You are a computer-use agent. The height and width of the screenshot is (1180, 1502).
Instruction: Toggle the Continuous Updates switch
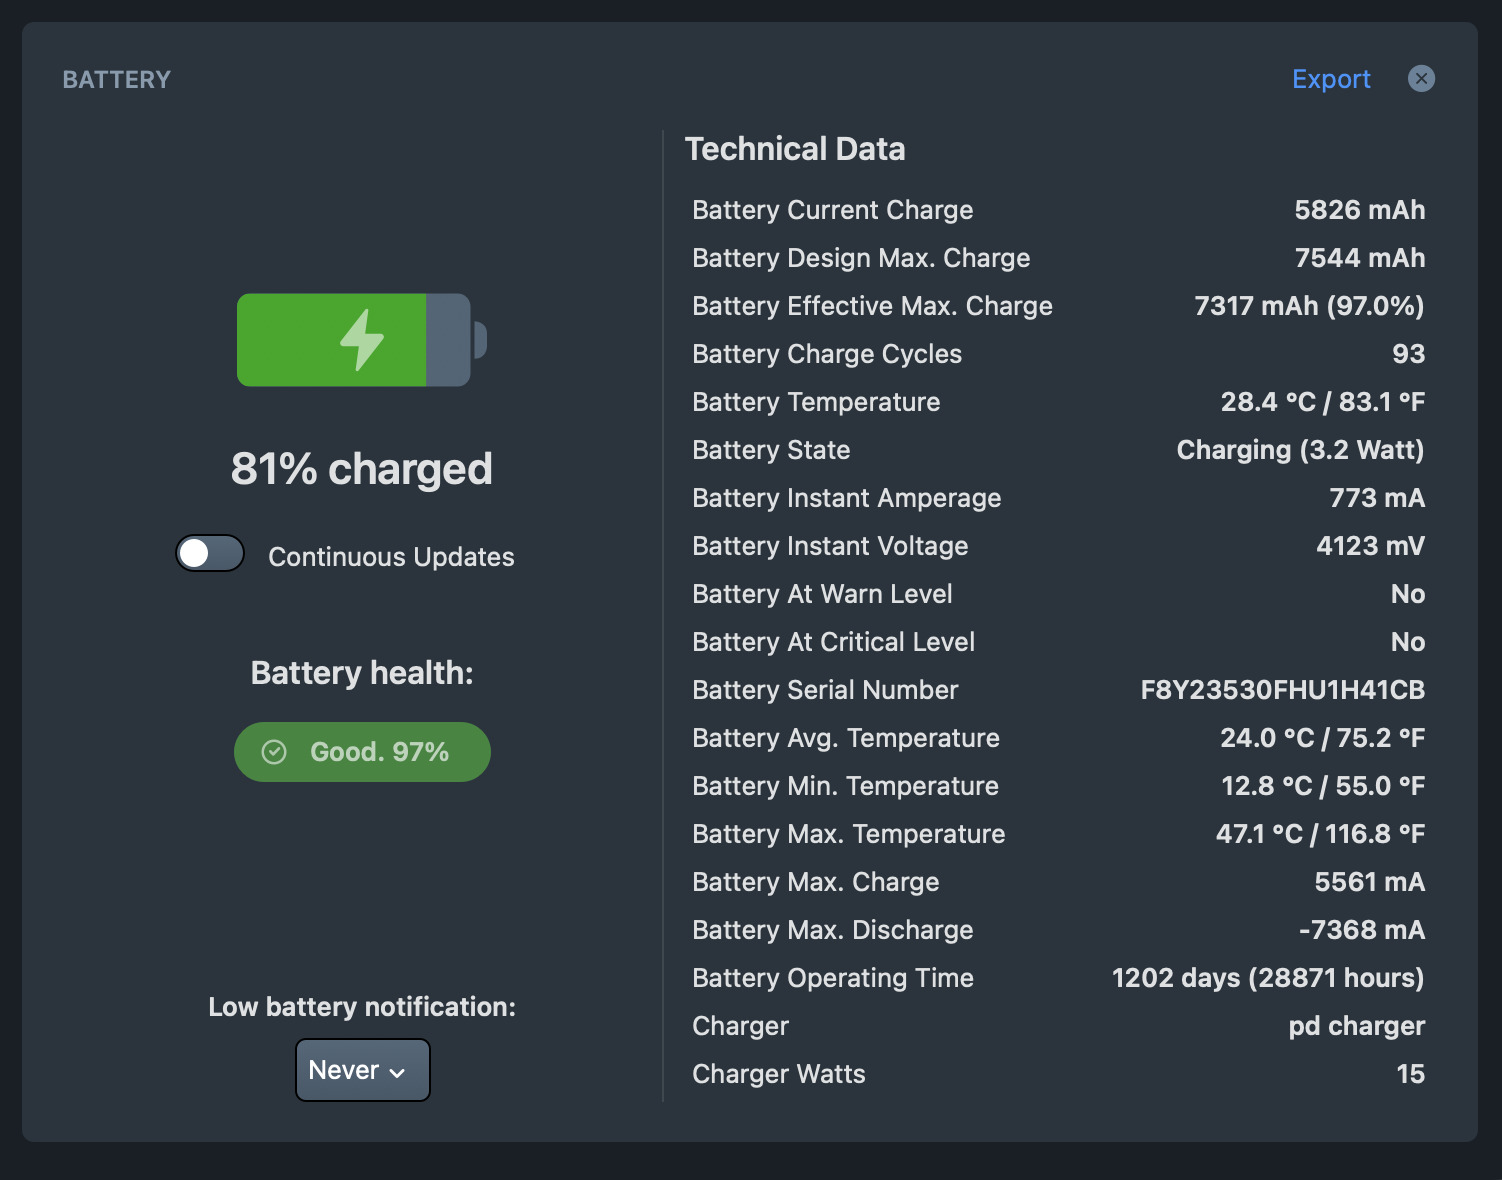[210, 553]
